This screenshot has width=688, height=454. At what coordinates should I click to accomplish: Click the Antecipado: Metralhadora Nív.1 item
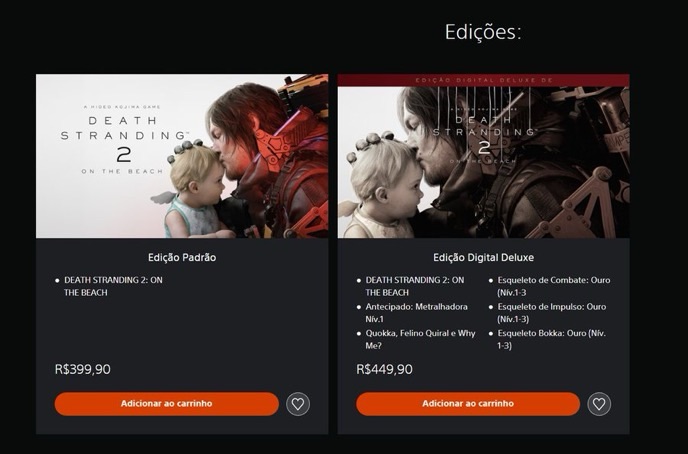click(416, 313)
